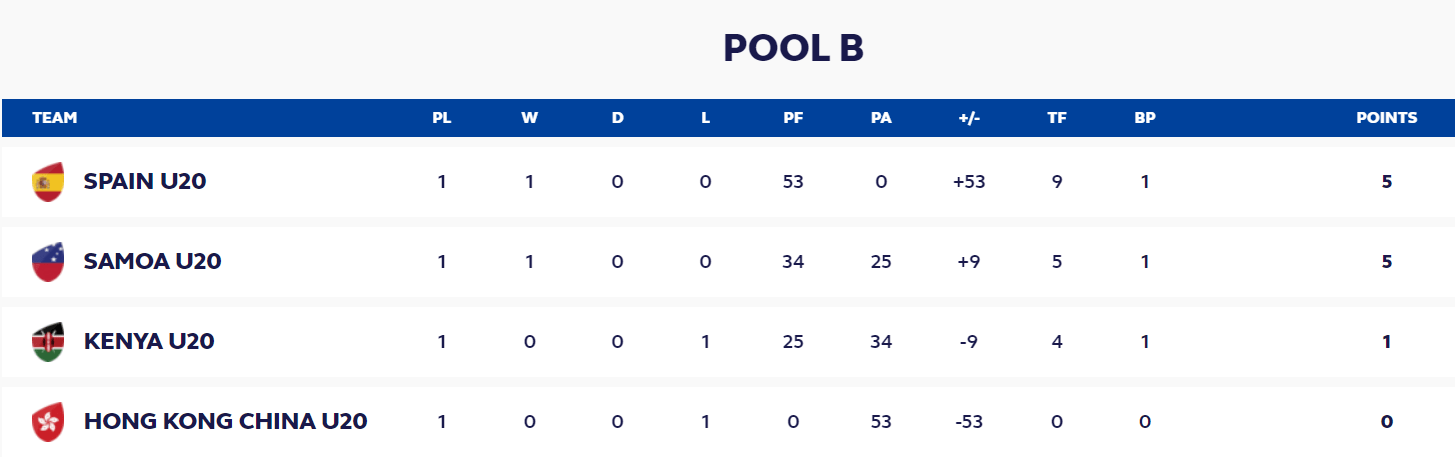The image size is (1455, 457).
Task: Click the POOL B heading
Action: coord(793,48)
